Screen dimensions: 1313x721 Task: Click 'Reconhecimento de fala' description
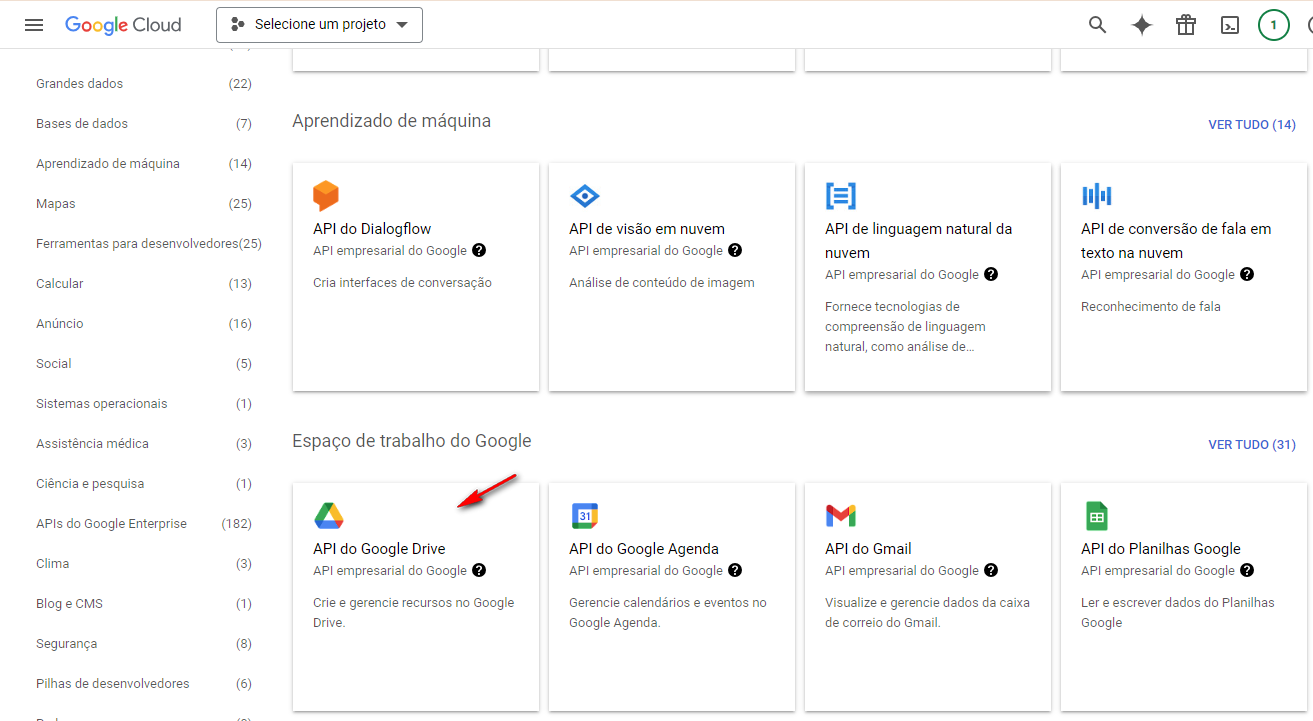1151,307
